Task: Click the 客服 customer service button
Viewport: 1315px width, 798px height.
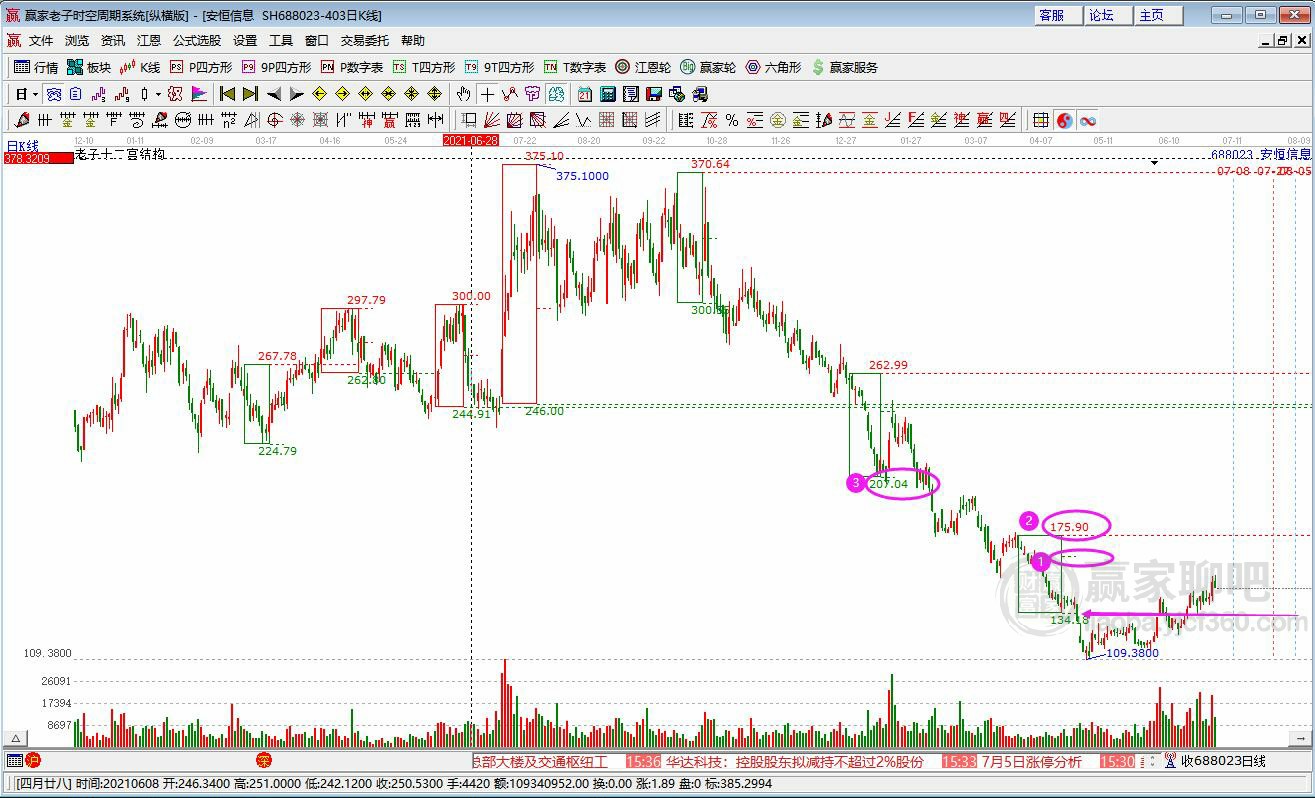Action: pos(1058,15)
